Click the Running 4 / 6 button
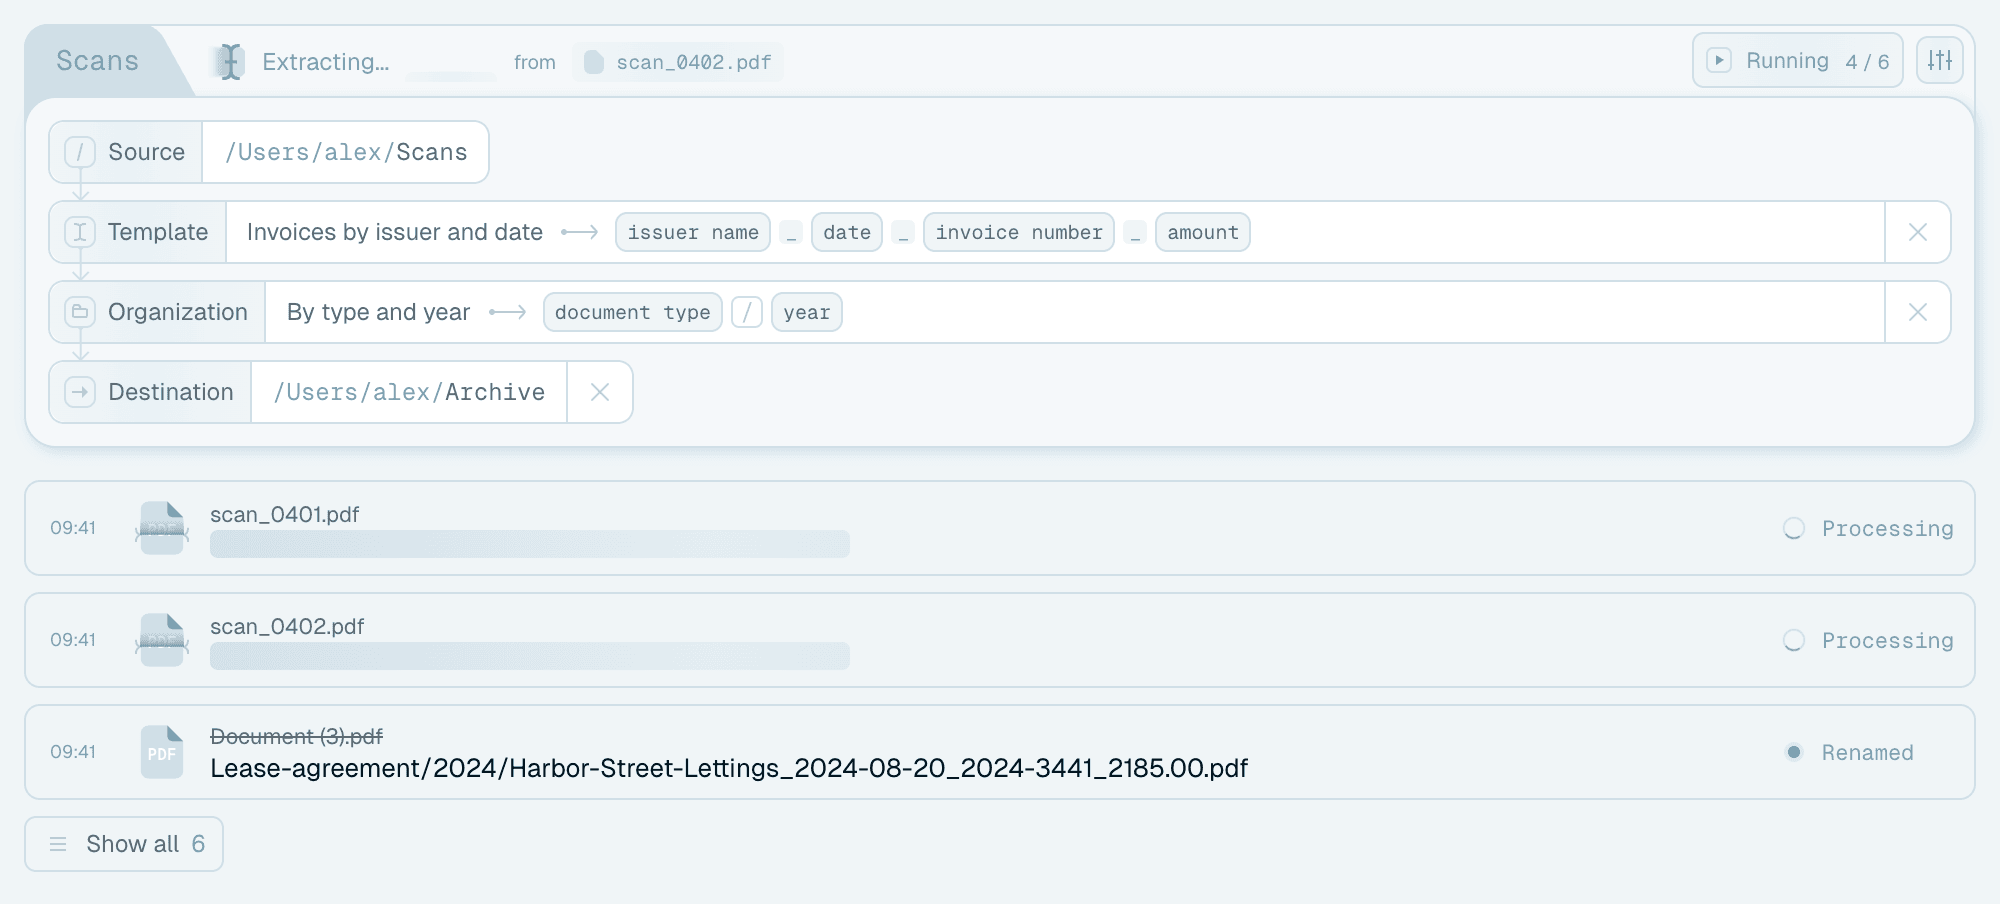Image resolution: width=2000 pixels, height=904 pixels. click(1797, 61)
